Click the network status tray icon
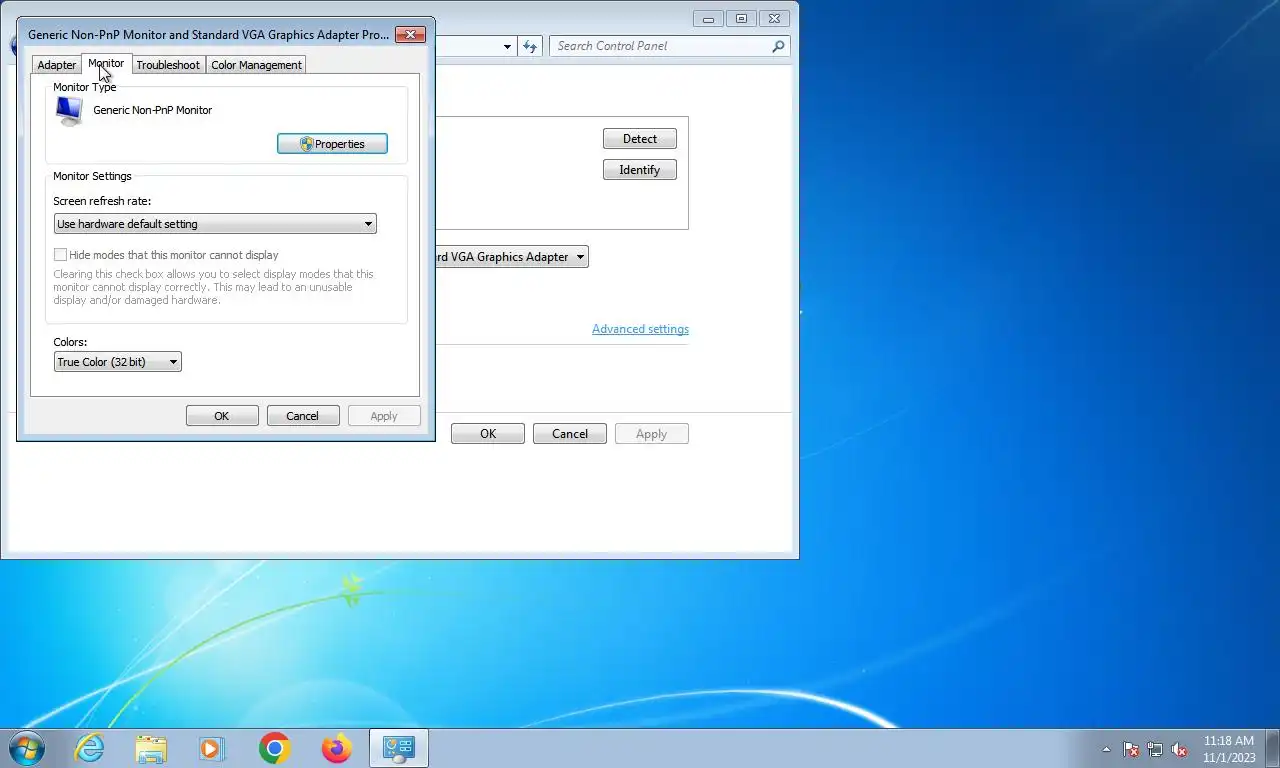The height and width of the screenshot is (768, 1280). point(1155,749)
